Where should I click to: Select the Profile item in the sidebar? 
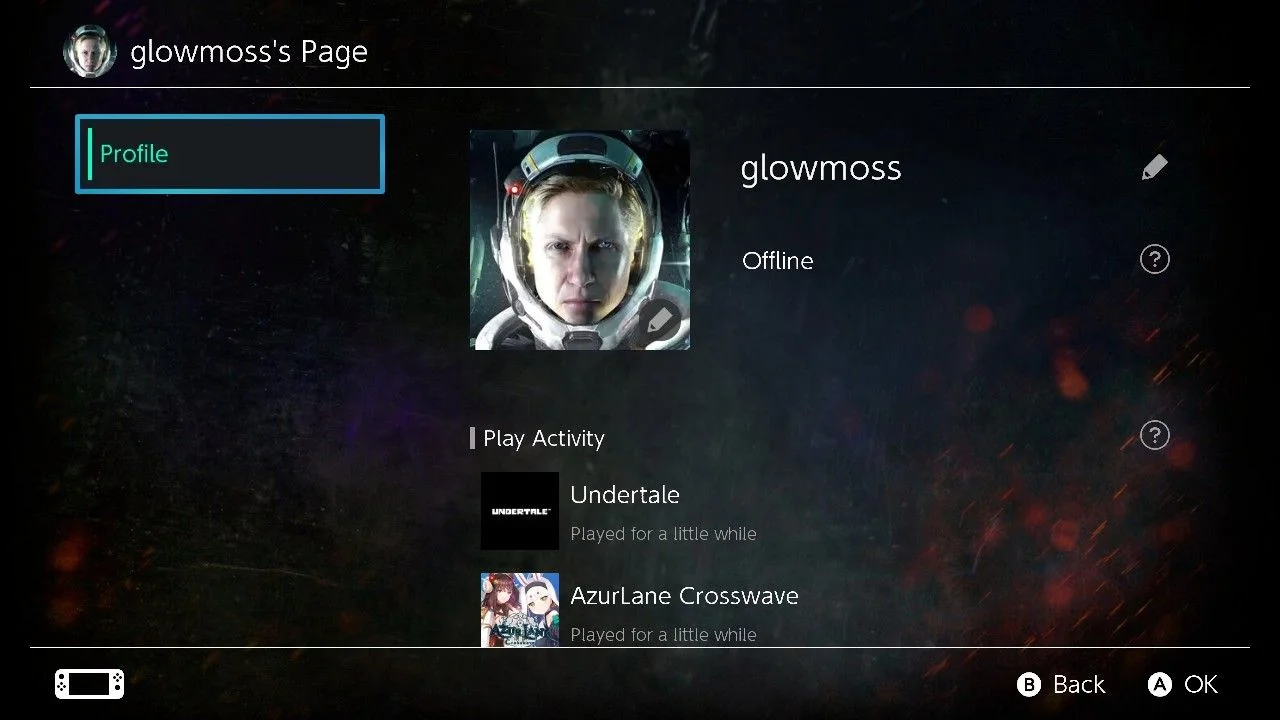pos(230,154)
